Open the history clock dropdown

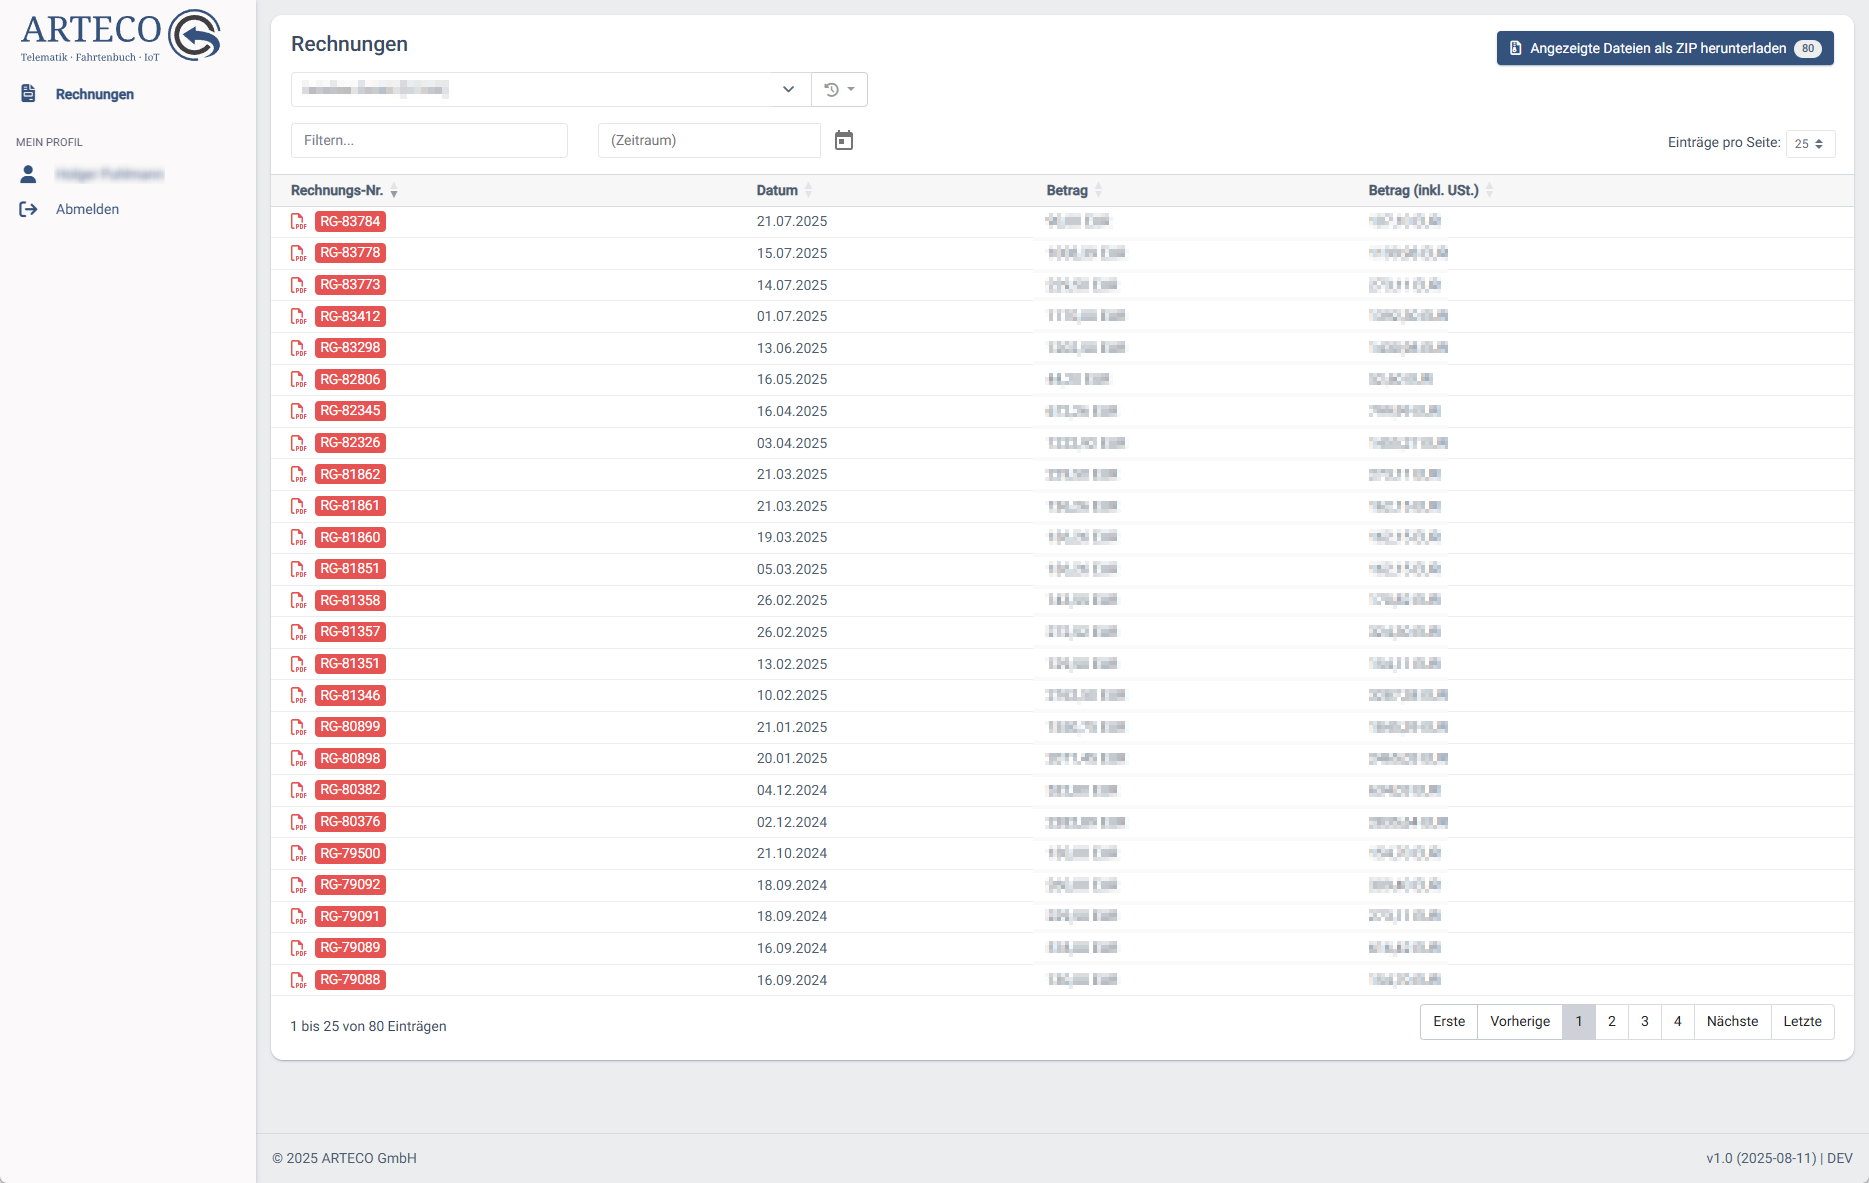point(839,90)
